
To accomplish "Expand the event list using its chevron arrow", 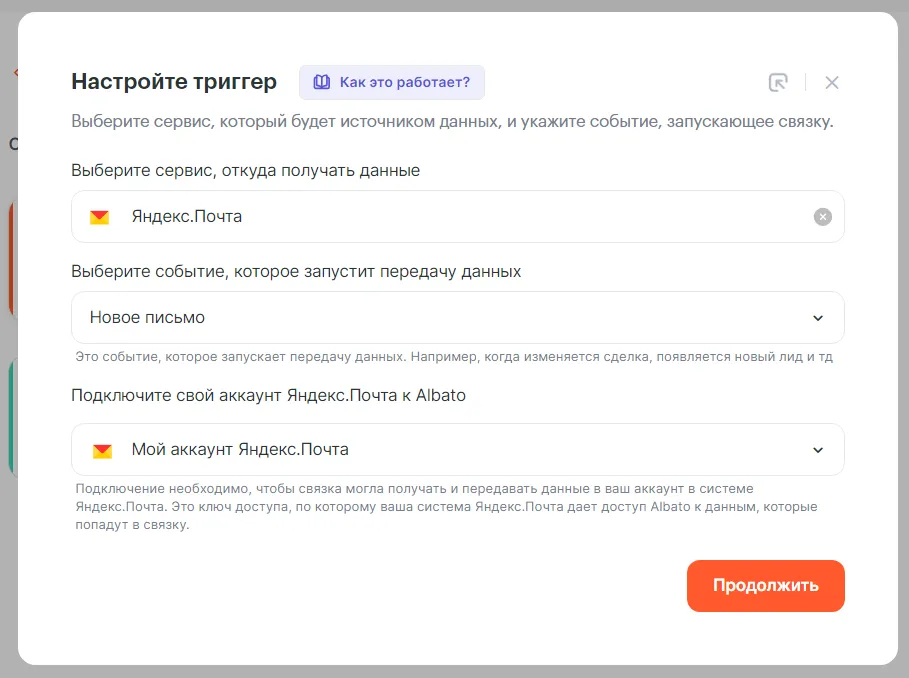I will (818, 318).
